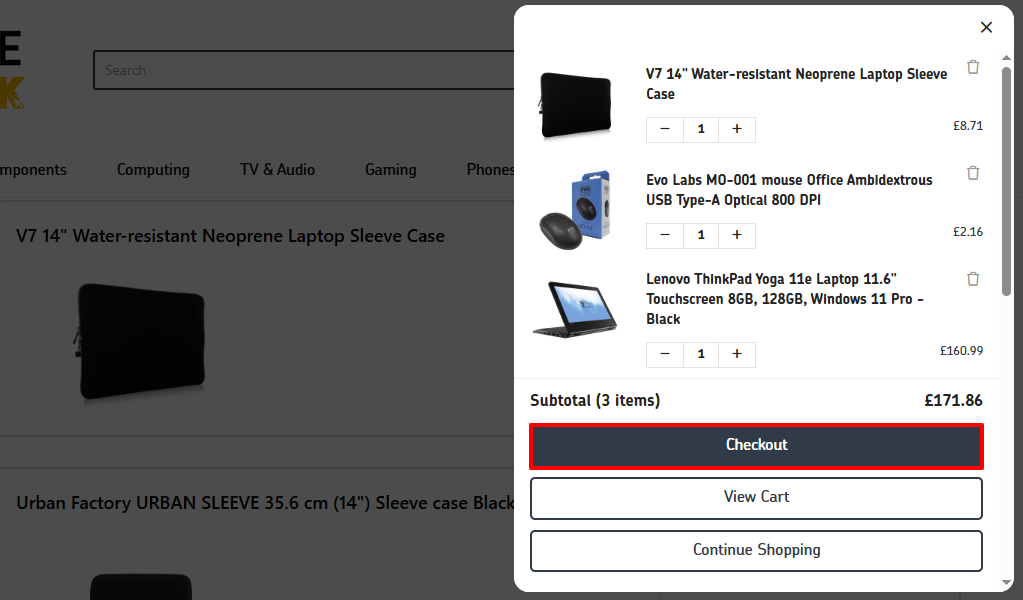Open Urban Factory URBAN SLEEVE product listing
Image resolution: width=1023 pixels, height=600 pixels.
[x=265, y=503]
